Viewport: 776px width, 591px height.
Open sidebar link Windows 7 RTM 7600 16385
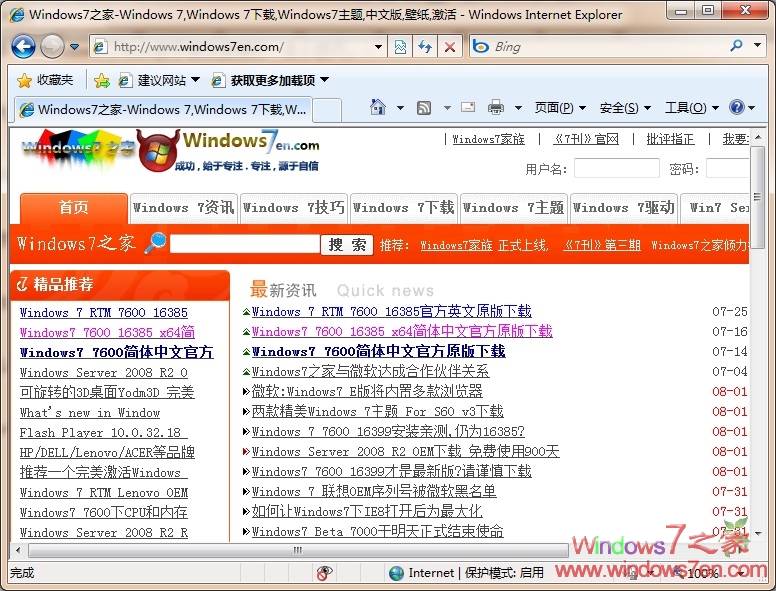[x=104, y=313]
